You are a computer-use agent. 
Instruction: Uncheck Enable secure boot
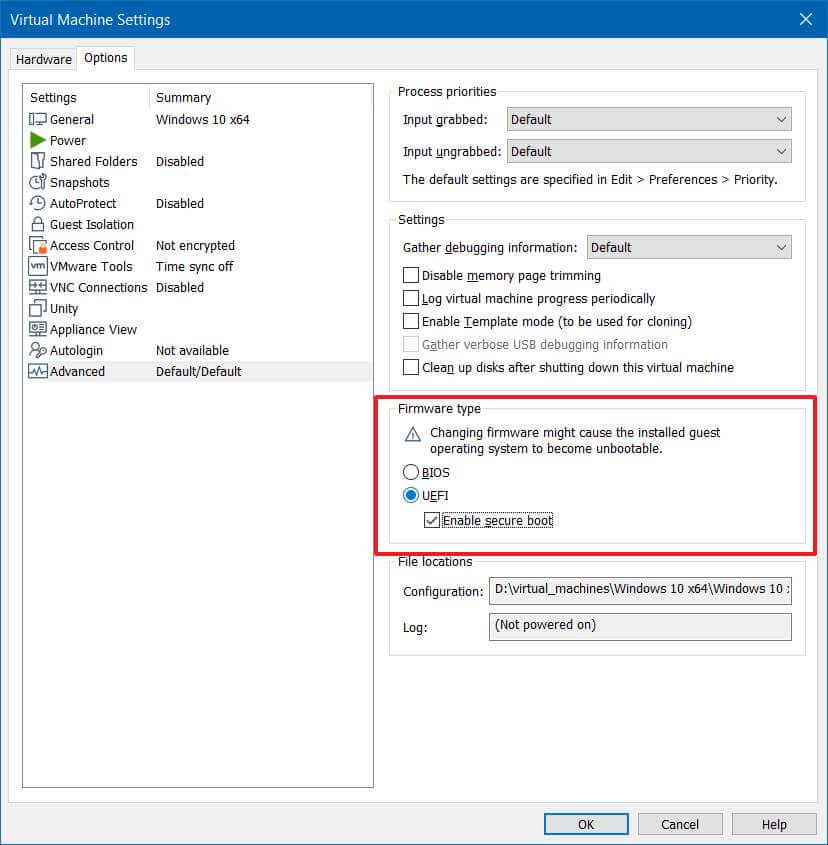click(x=432, y=520)
